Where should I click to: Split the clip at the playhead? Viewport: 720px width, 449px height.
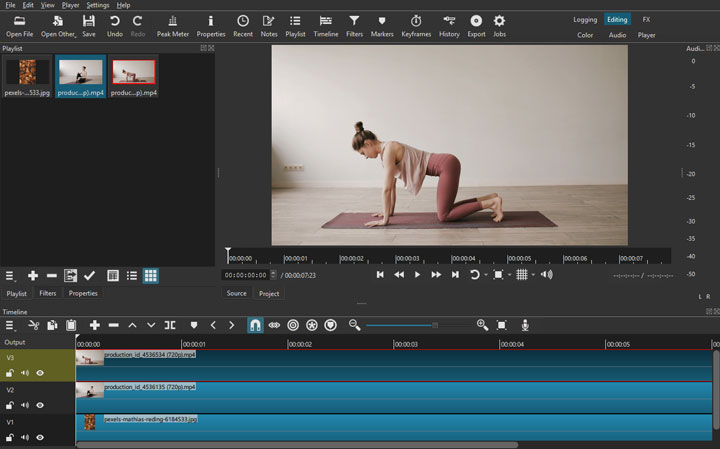coord(170,325)
